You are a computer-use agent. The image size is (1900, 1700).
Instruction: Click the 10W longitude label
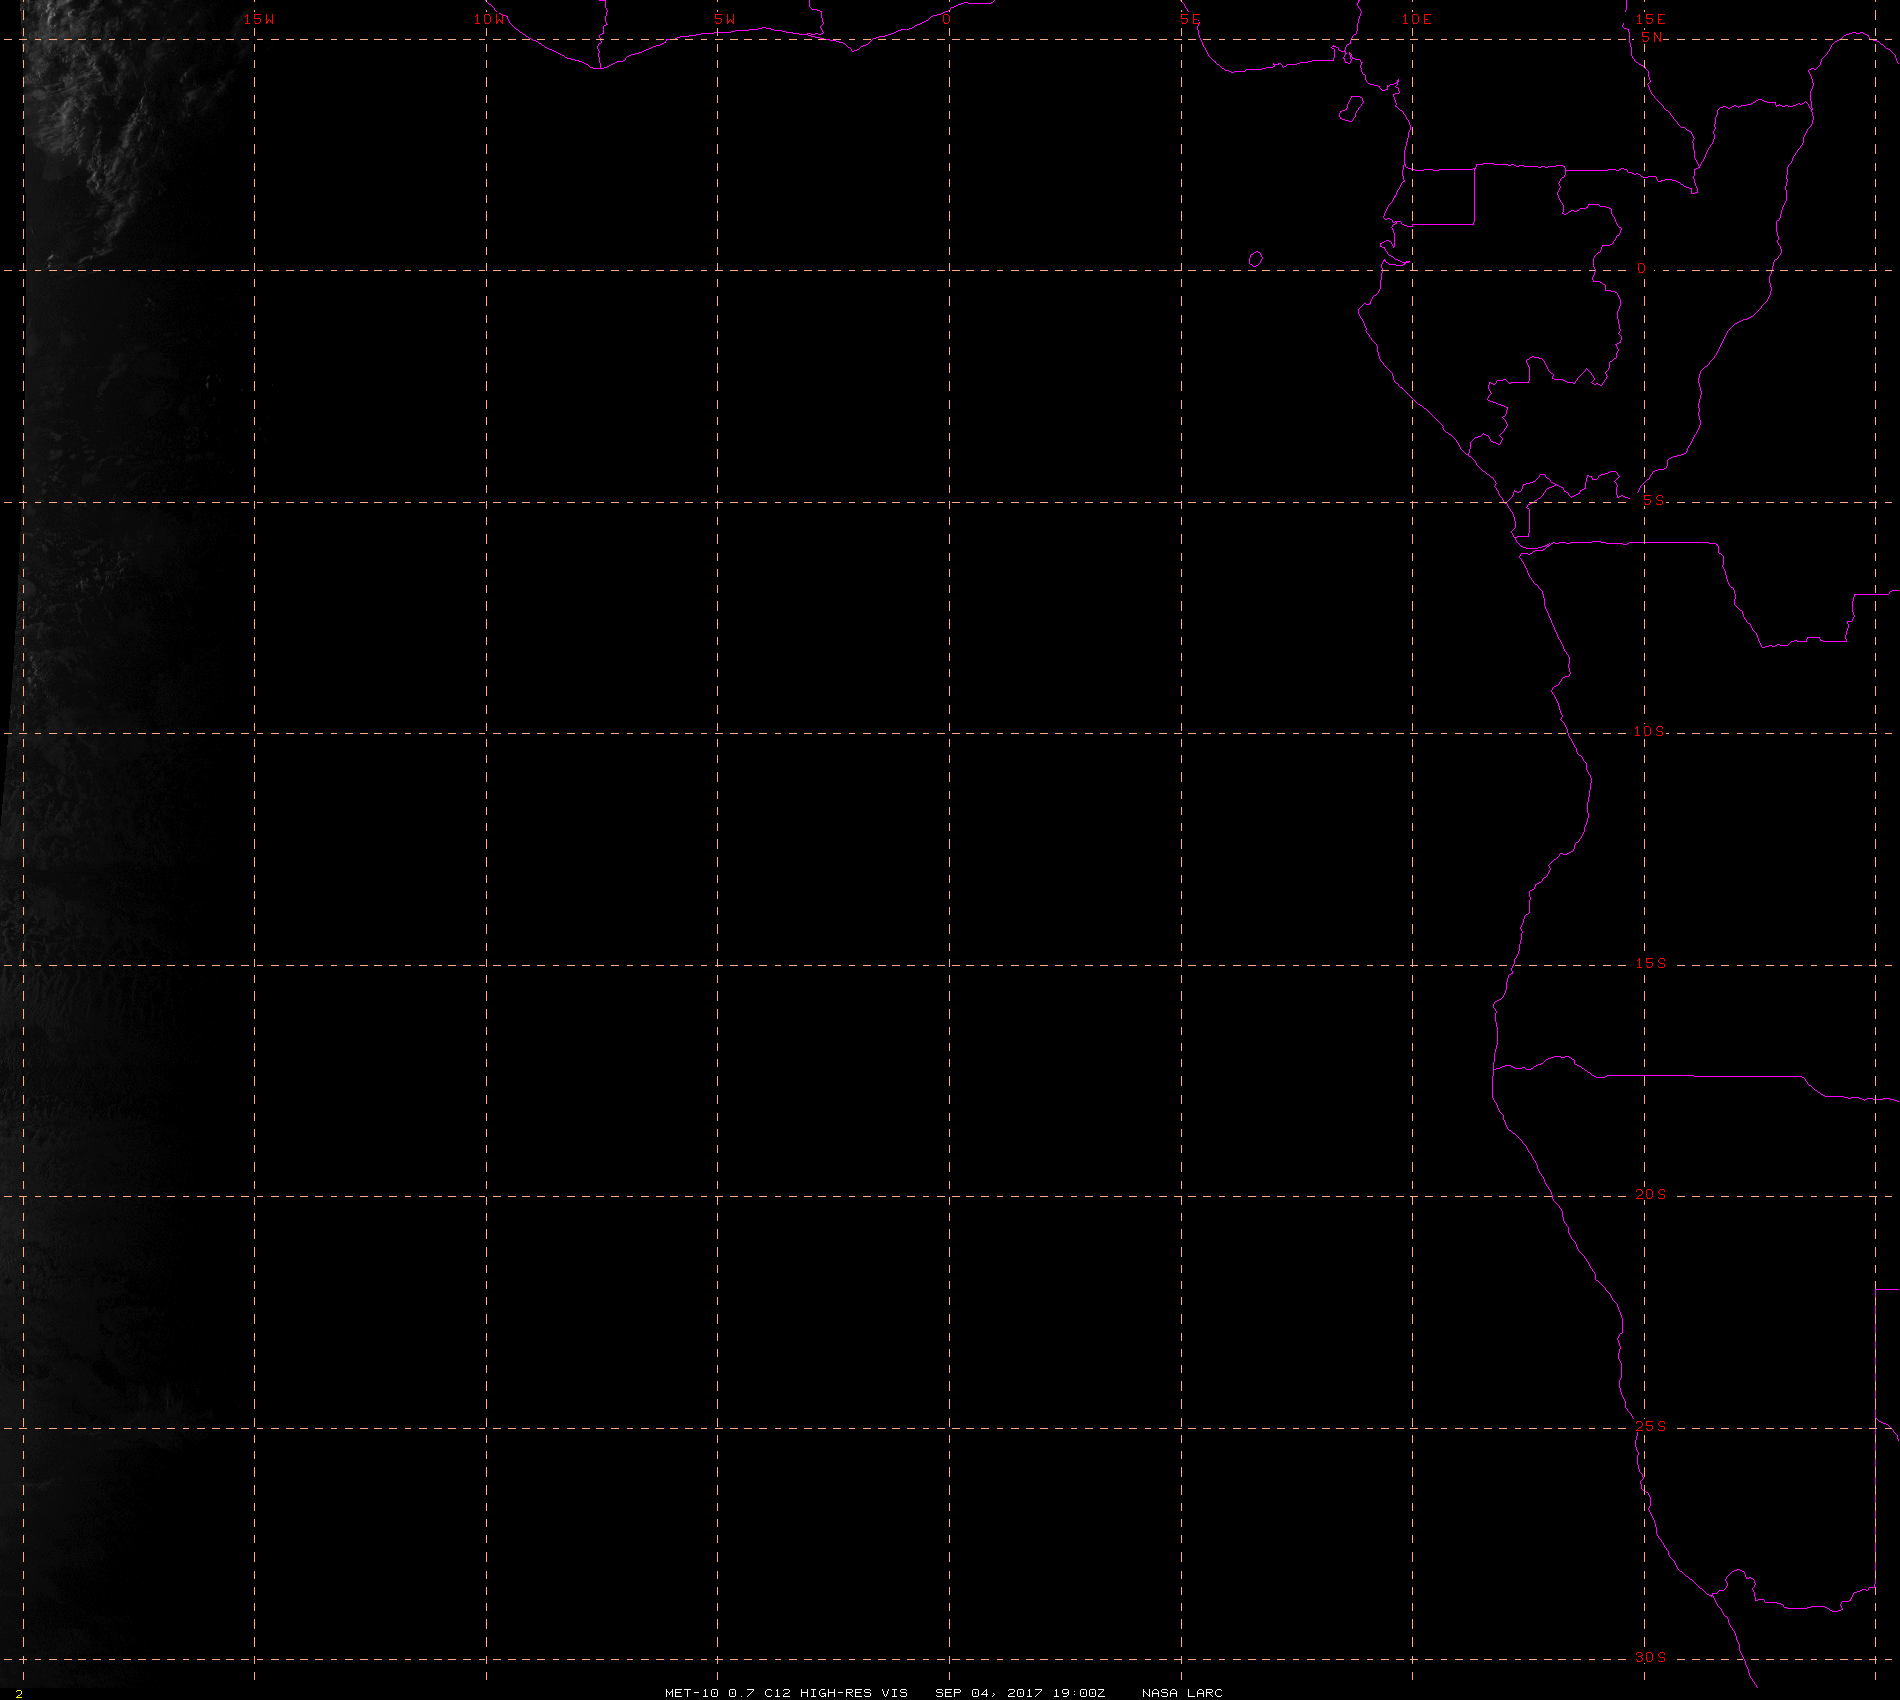pyautogui.click(x=490, y=19)
